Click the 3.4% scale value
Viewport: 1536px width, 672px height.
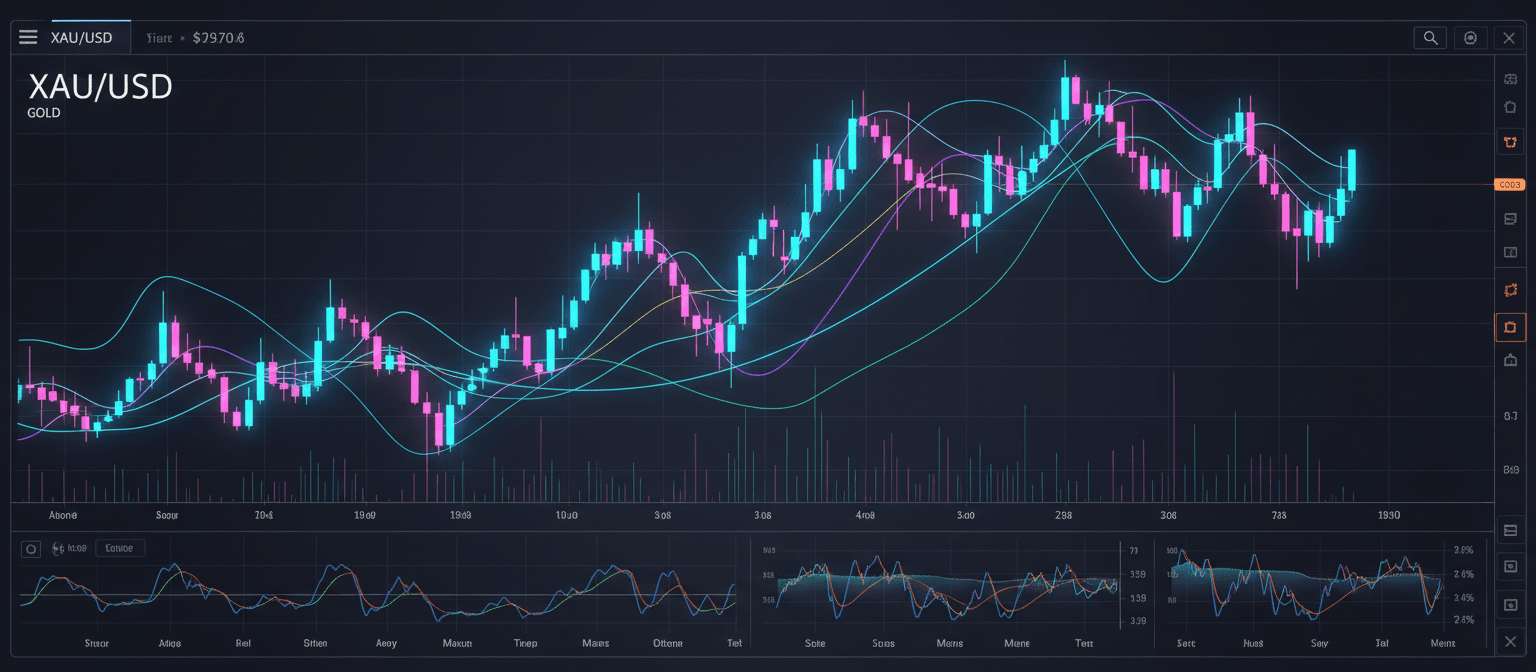coord(1463,598)
